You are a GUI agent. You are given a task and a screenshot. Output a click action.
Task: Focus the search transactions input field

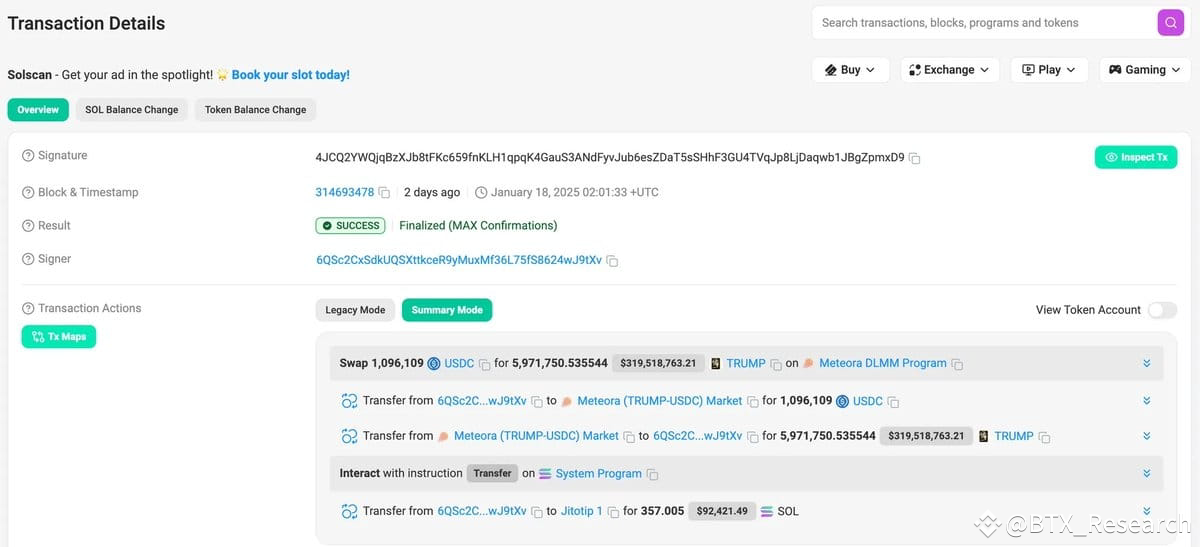pyautogui.click(x=983, y=23)
